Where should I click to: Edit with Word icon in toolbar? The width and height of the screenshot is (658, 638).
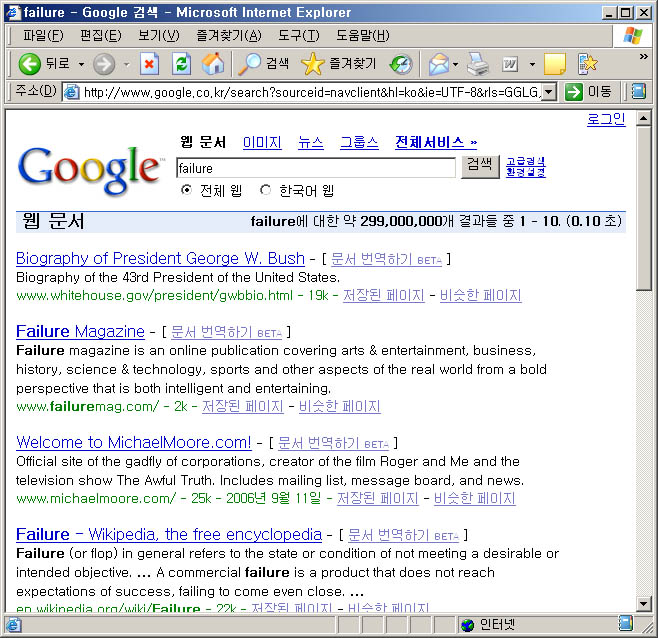click(x=510, y=64)
